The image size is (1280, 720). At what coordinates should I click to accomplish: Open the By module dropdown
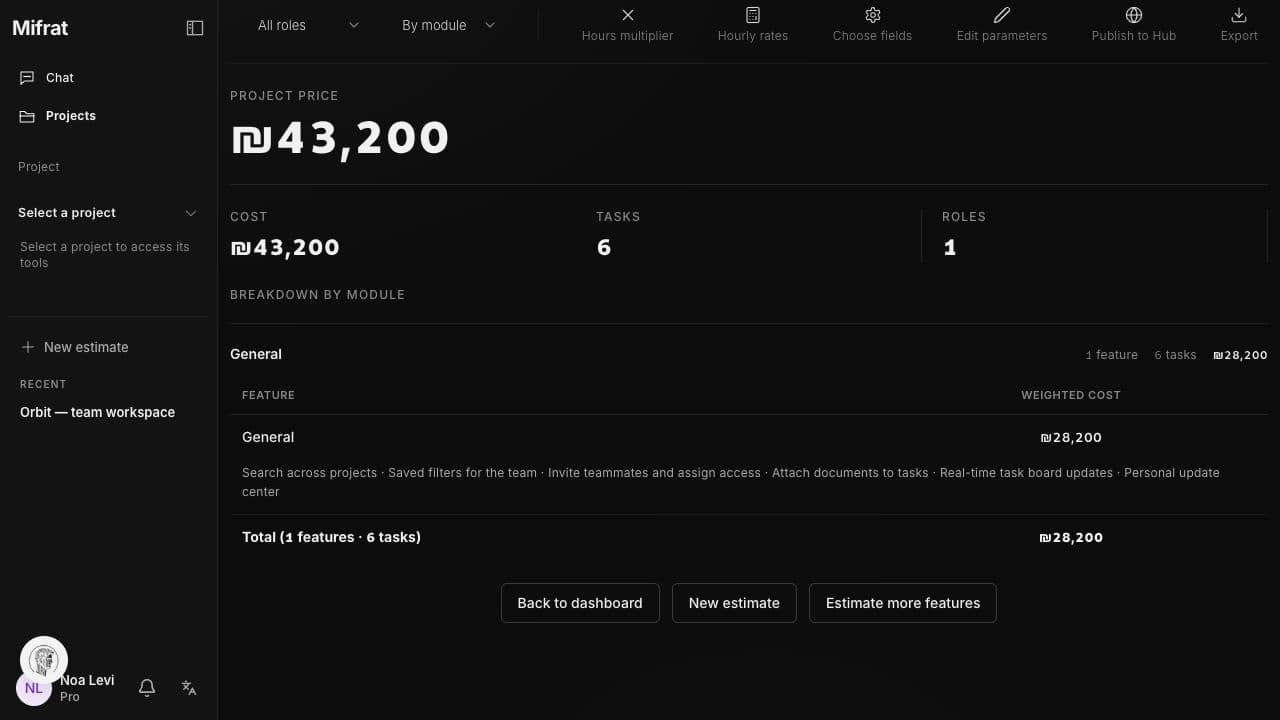[x=448, y=25]
